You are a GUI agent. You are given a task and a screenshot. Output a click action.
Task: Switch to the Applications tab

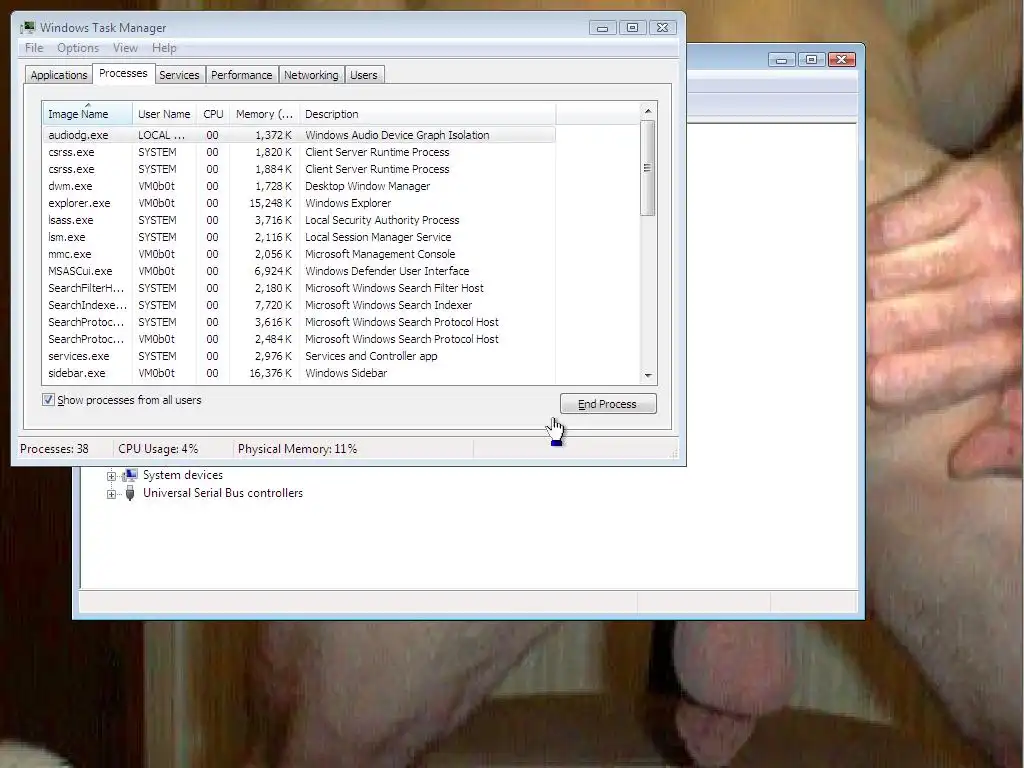[59, 75]
